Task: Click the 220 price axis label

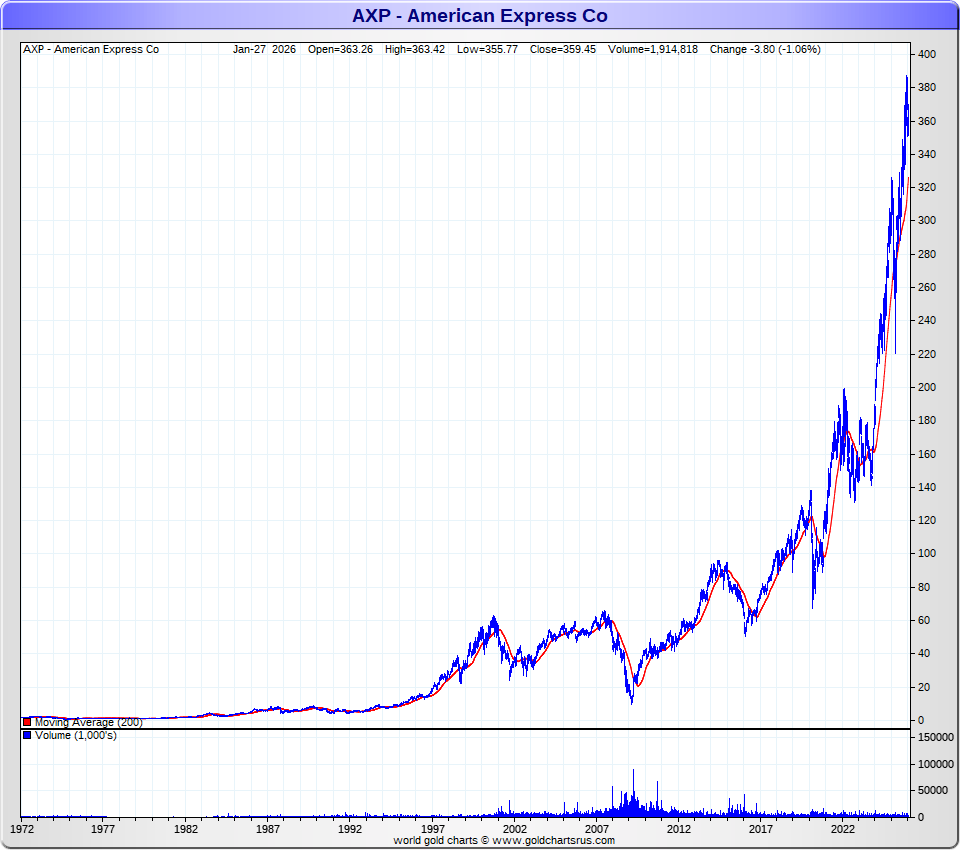Action: point(927,354)
